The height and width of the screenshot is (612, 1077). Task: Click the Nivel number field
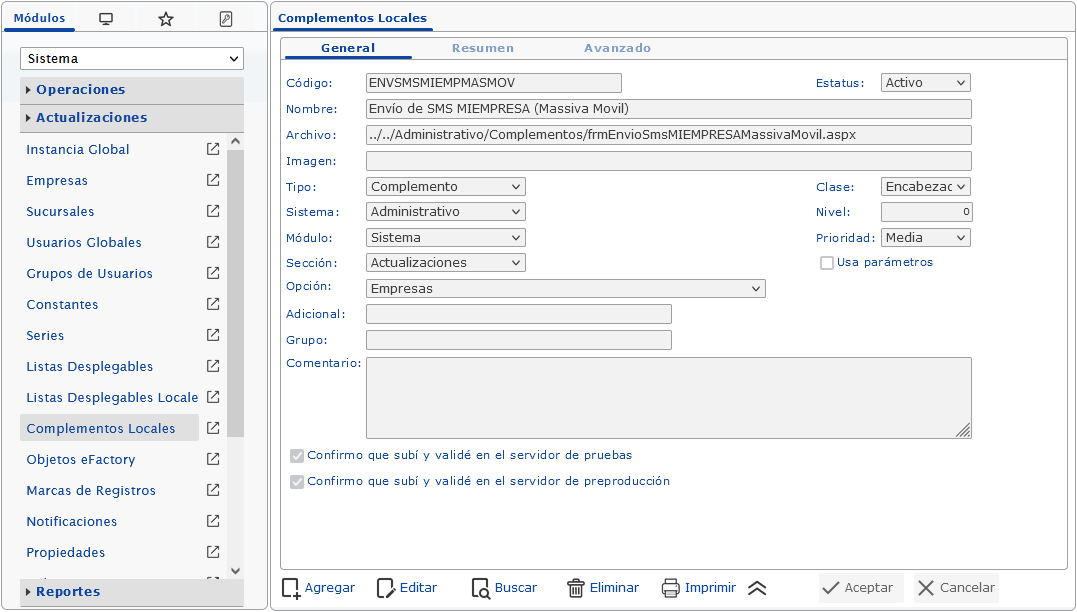coord(927,212)
